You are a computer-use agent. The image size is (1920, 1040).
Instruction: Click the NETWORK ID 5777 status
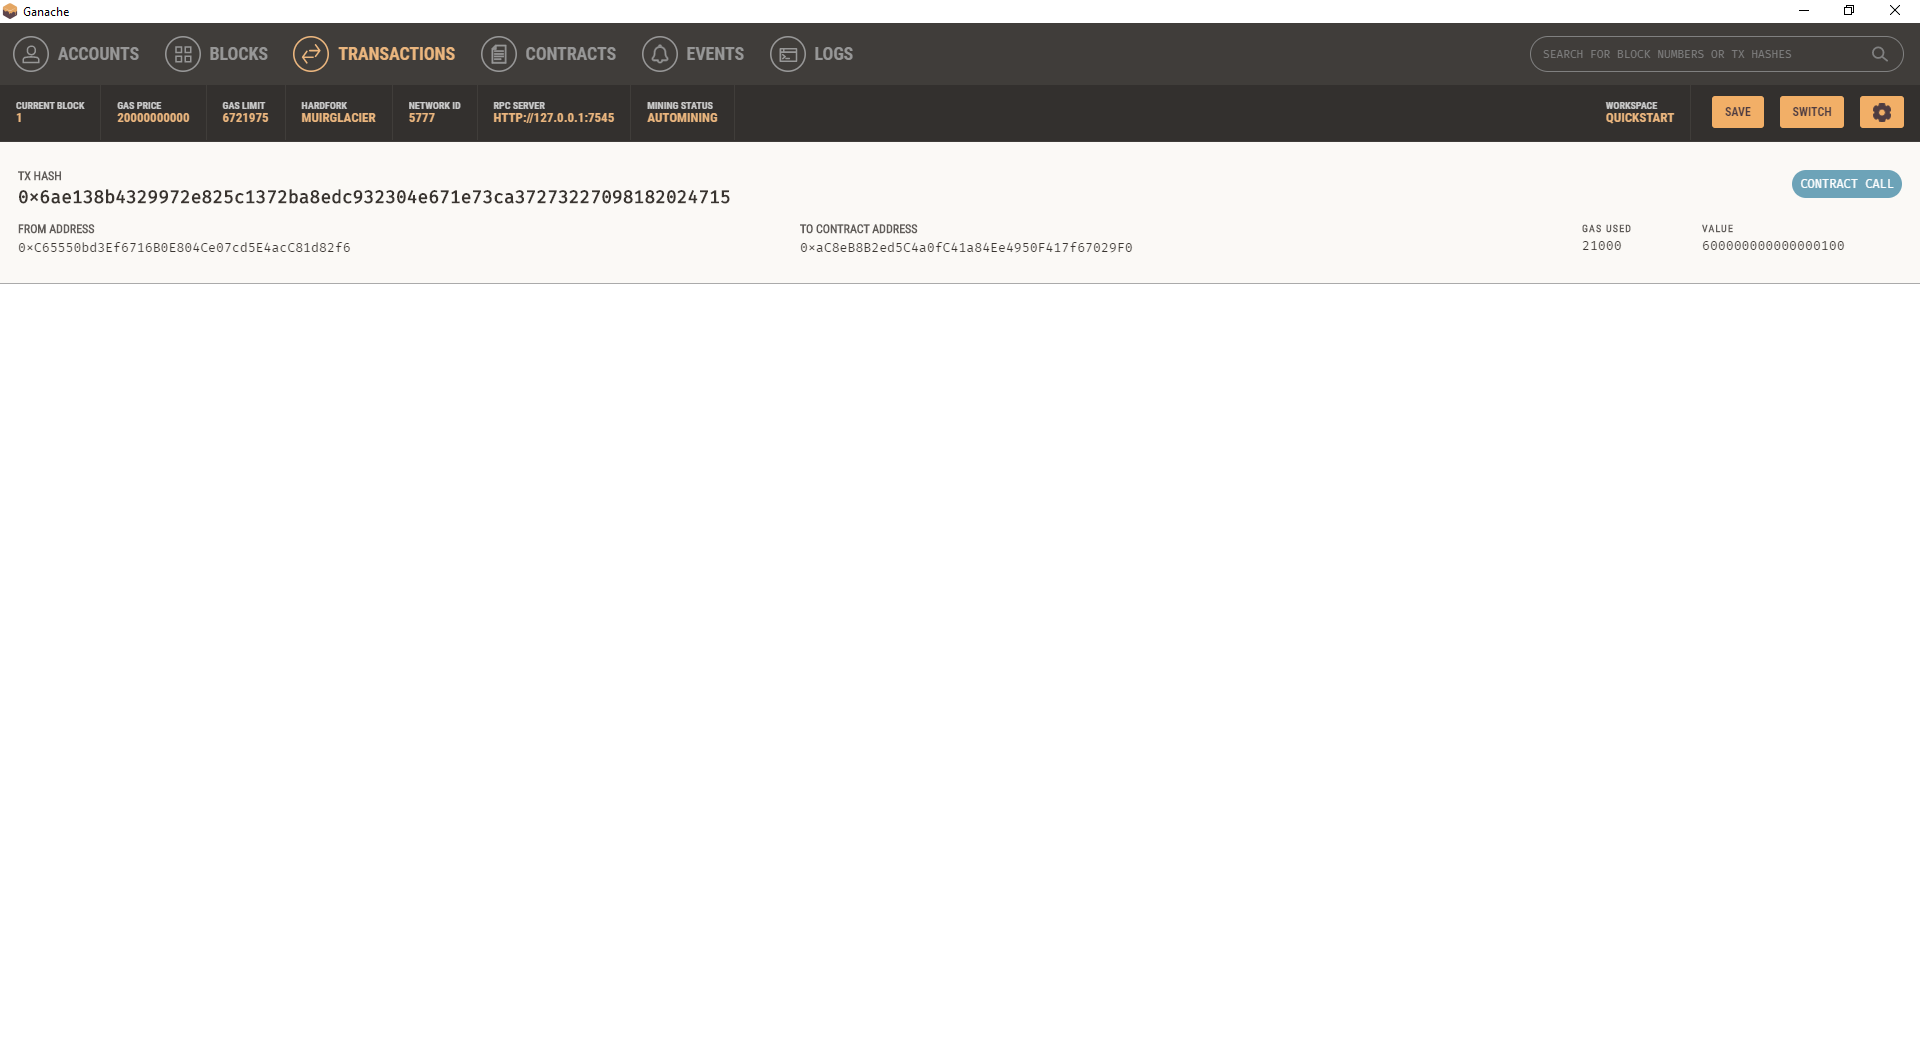tap(434, 112)
